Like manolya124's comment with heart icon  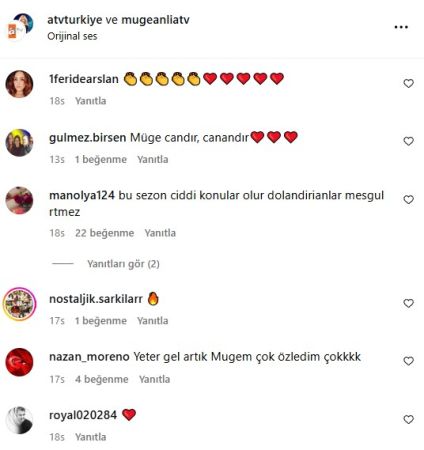point(408,200)
